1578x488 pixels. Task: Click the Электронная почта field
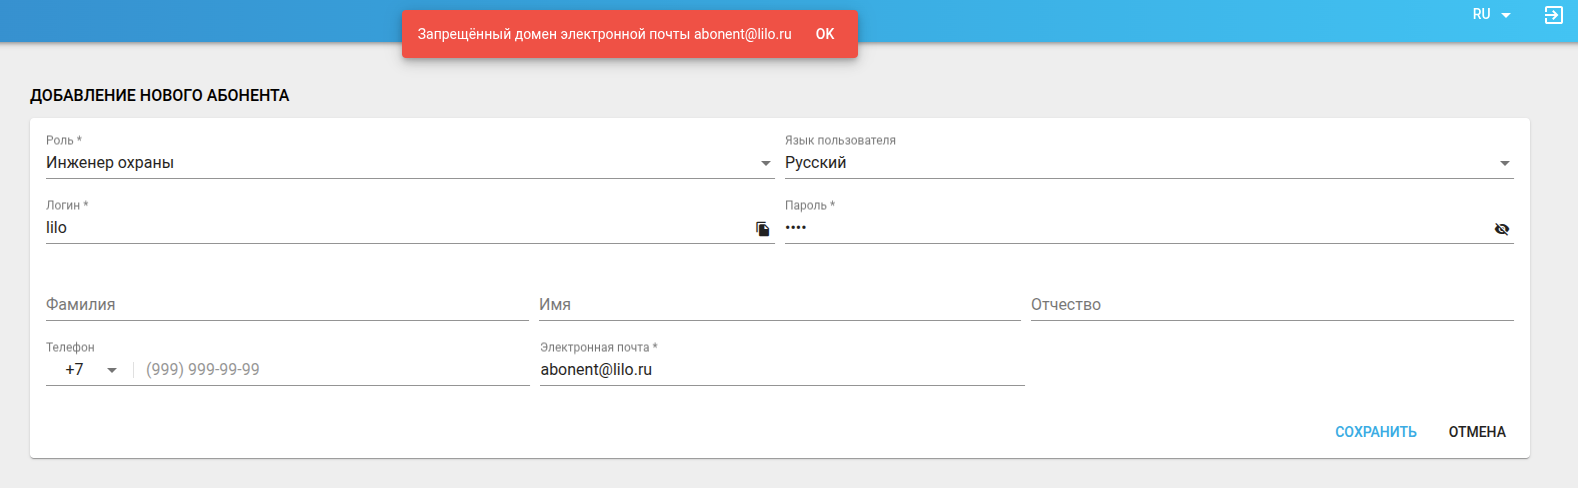click(782, 370)
